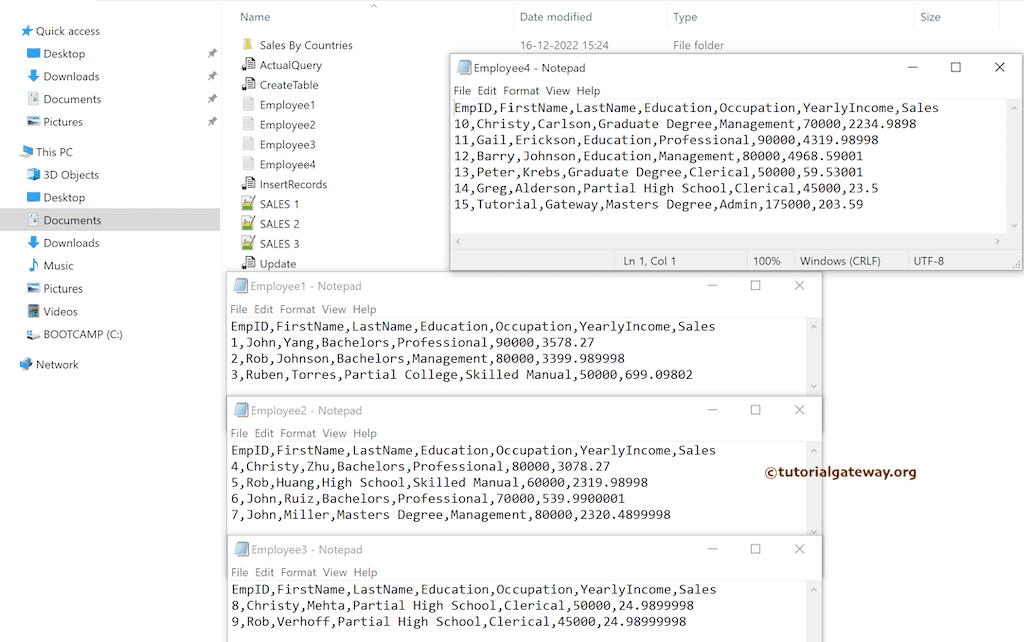Click the Pictures icon under Quick access
This screenshot has height=642, width=1024.
[33, 121]
